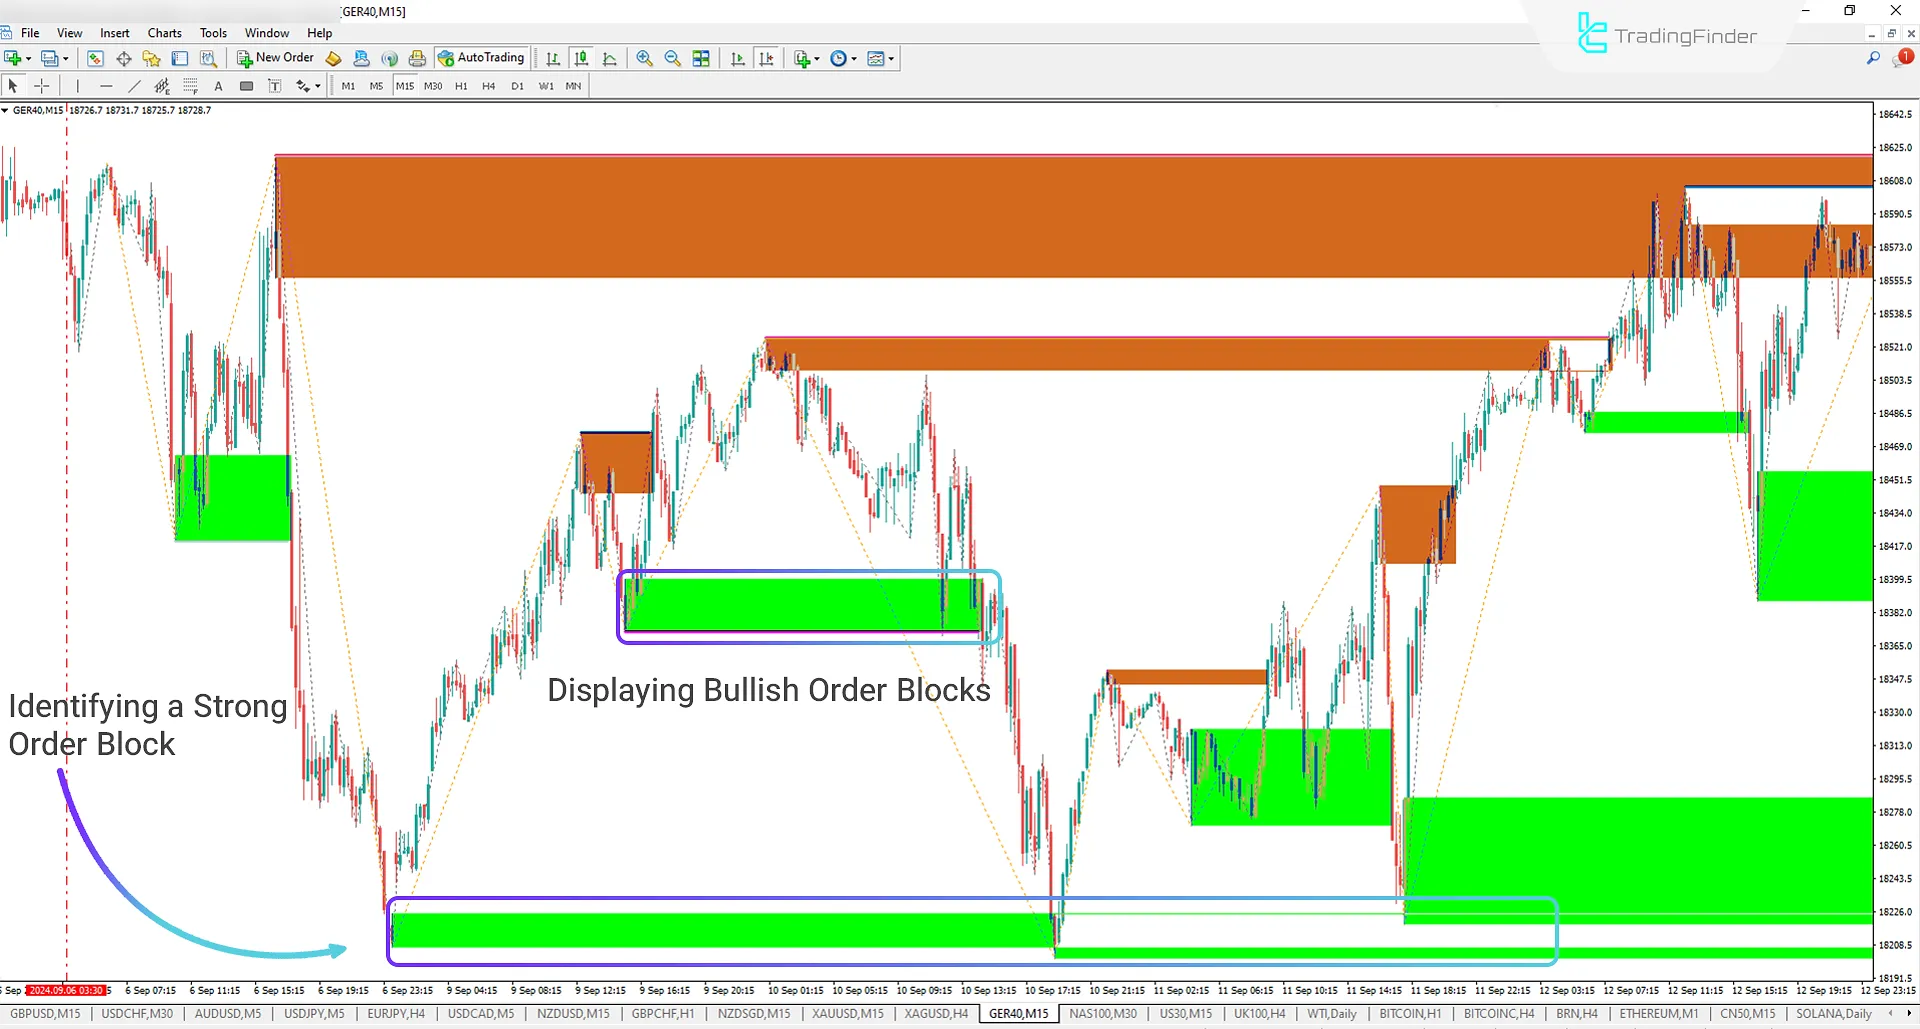Add a text label to the chart
Viewport: 1920px width, 1029px height.
(218, 86)
